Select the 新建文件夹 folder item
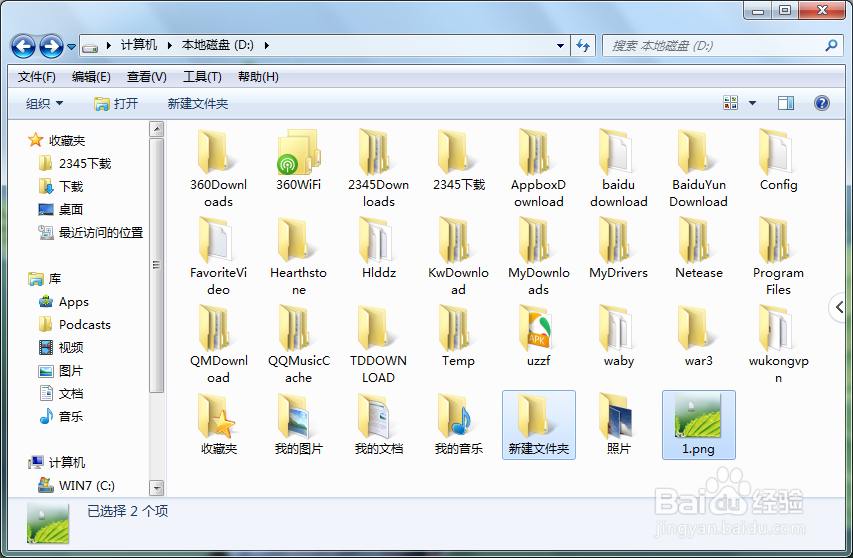 click(x=539, y=425)
